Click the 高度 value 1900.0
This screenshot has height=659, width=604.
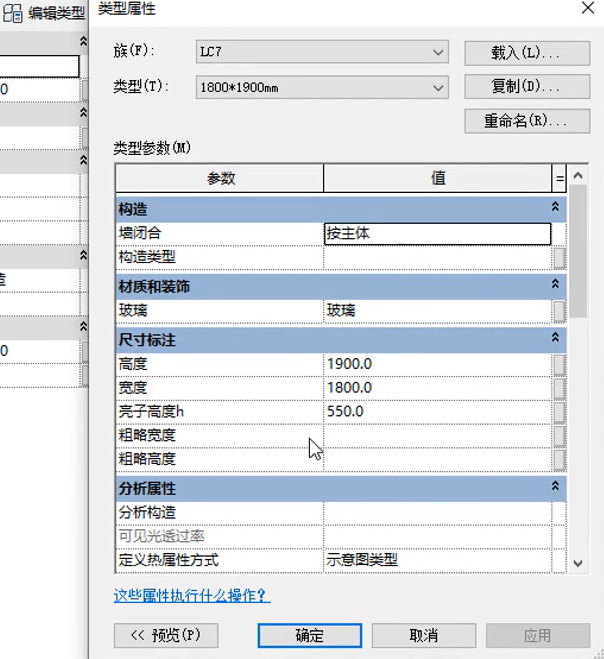pos(437,364)
